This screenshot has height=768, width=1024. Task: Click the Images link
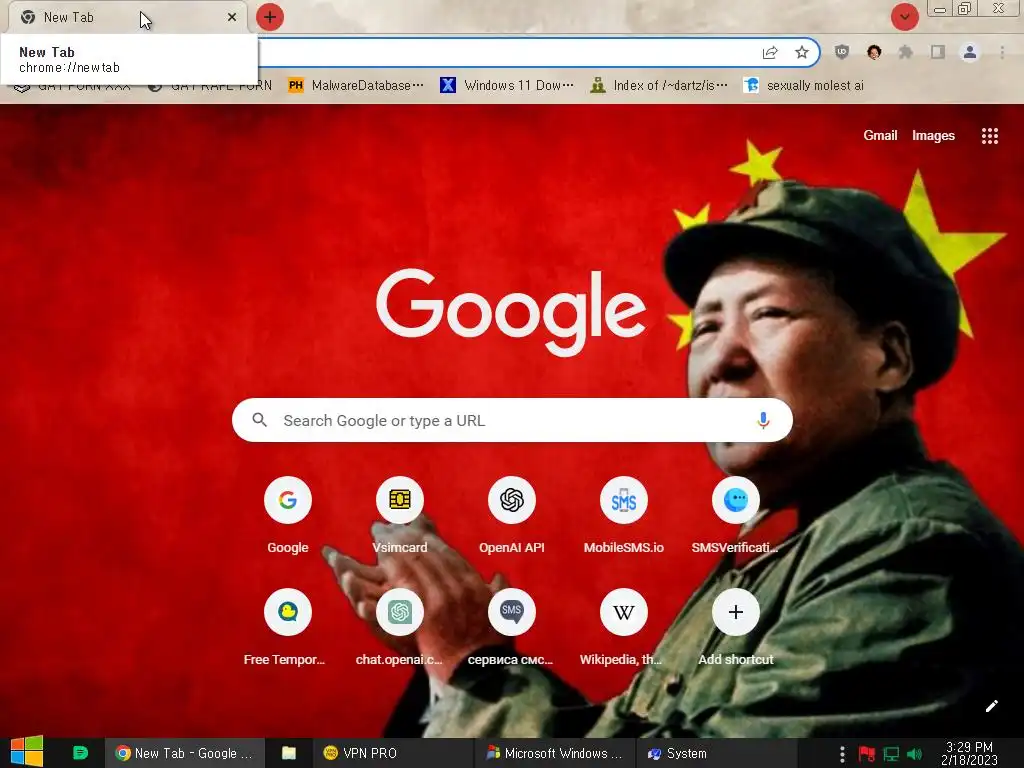(933, 135)
